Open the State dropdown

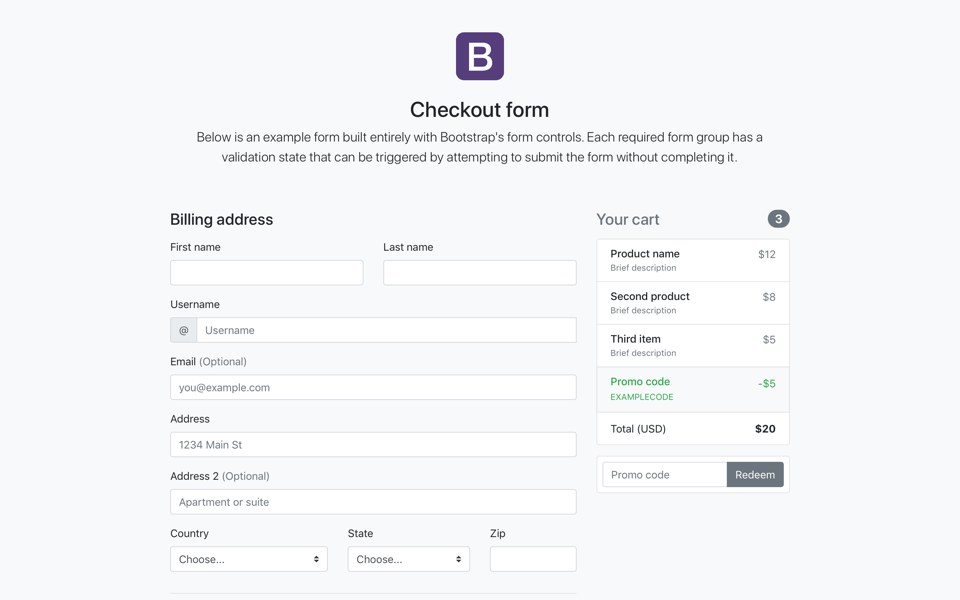tap(408, 558)
